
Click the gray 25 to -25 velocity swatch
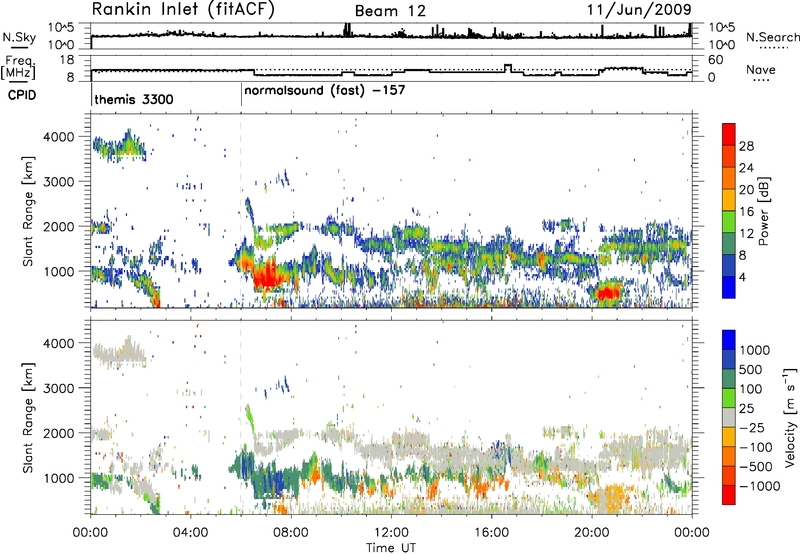pos(729,418)
